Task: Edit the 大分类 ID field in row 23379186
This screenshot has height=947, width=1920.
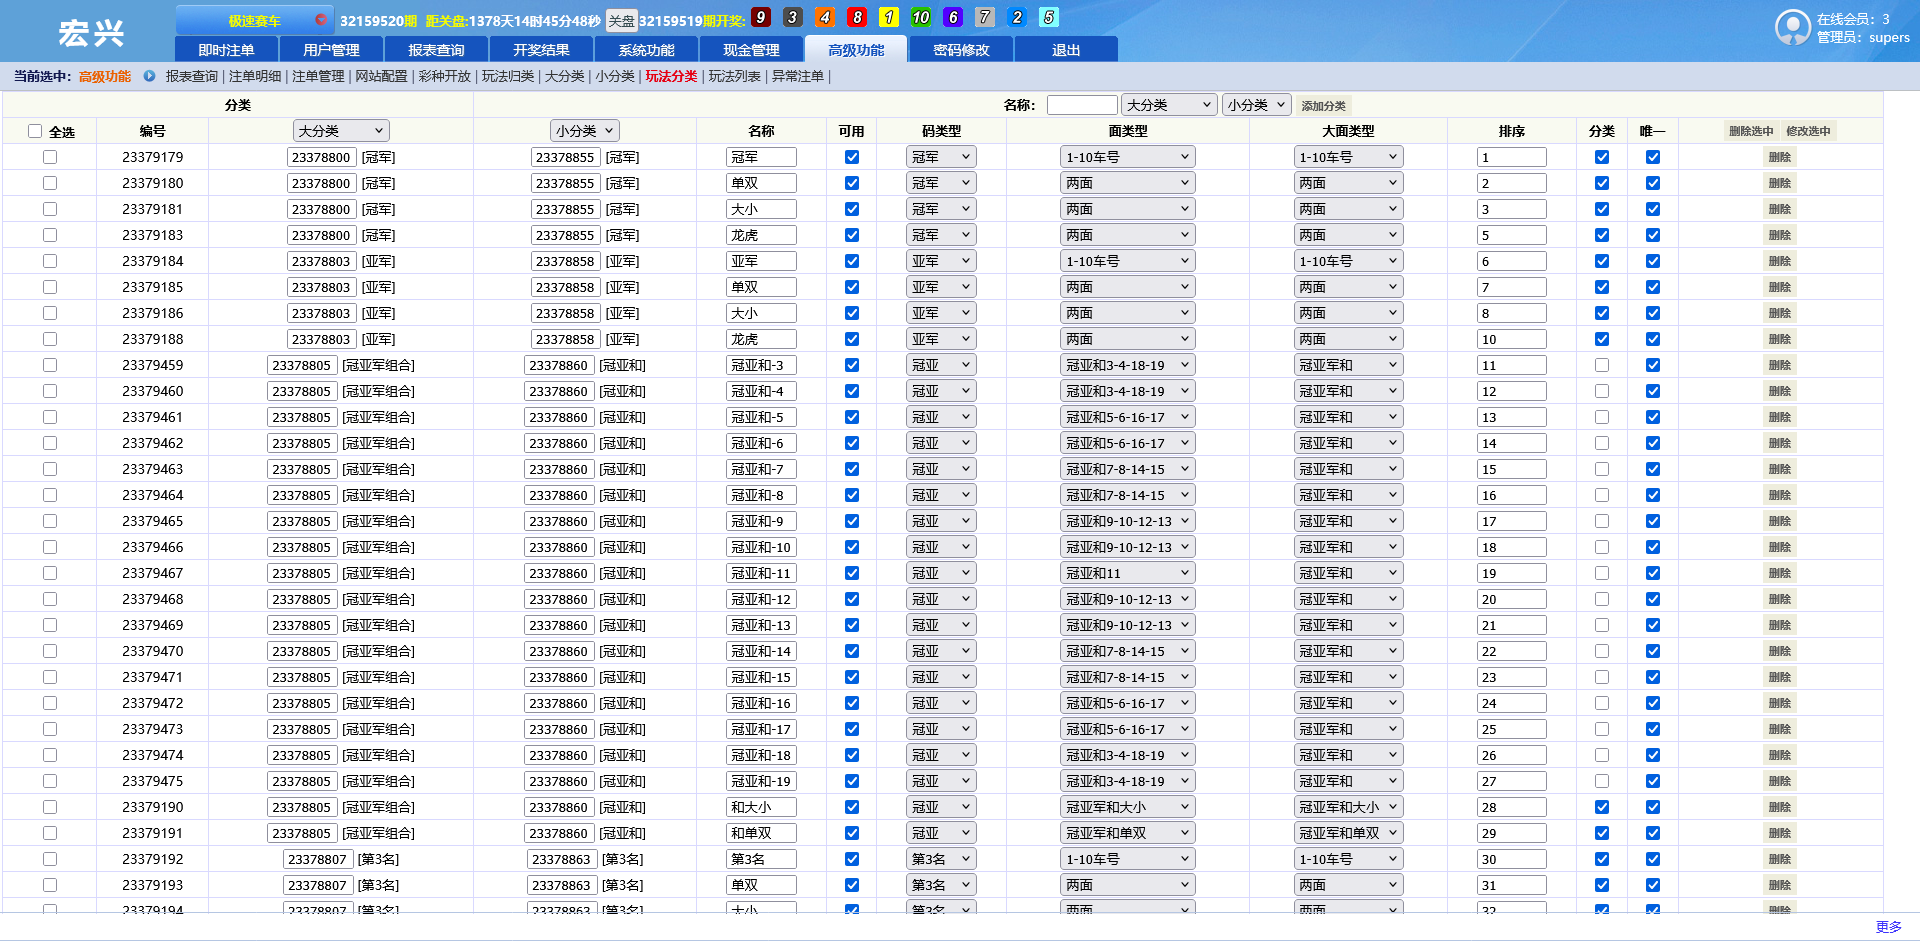Action: (321, 313)
